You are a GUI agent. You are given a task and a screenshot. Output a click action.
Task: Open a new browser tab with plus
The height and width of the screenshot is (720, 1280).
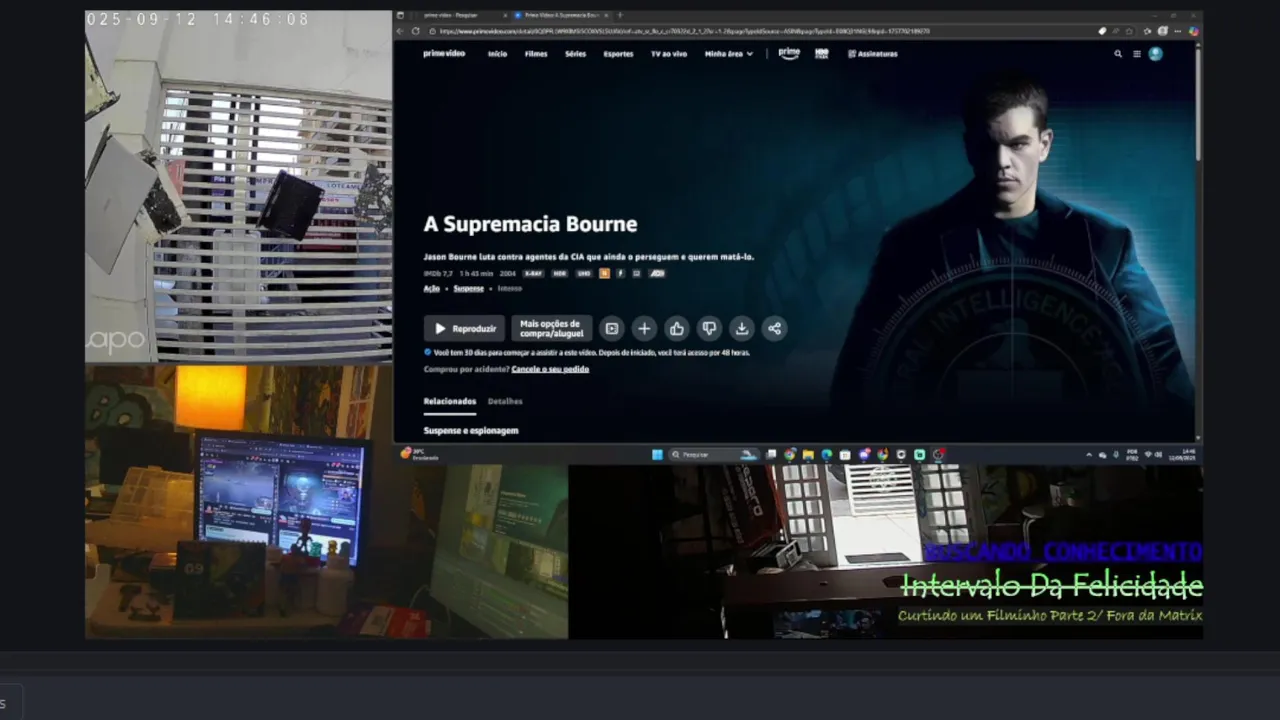click(620, 15)
